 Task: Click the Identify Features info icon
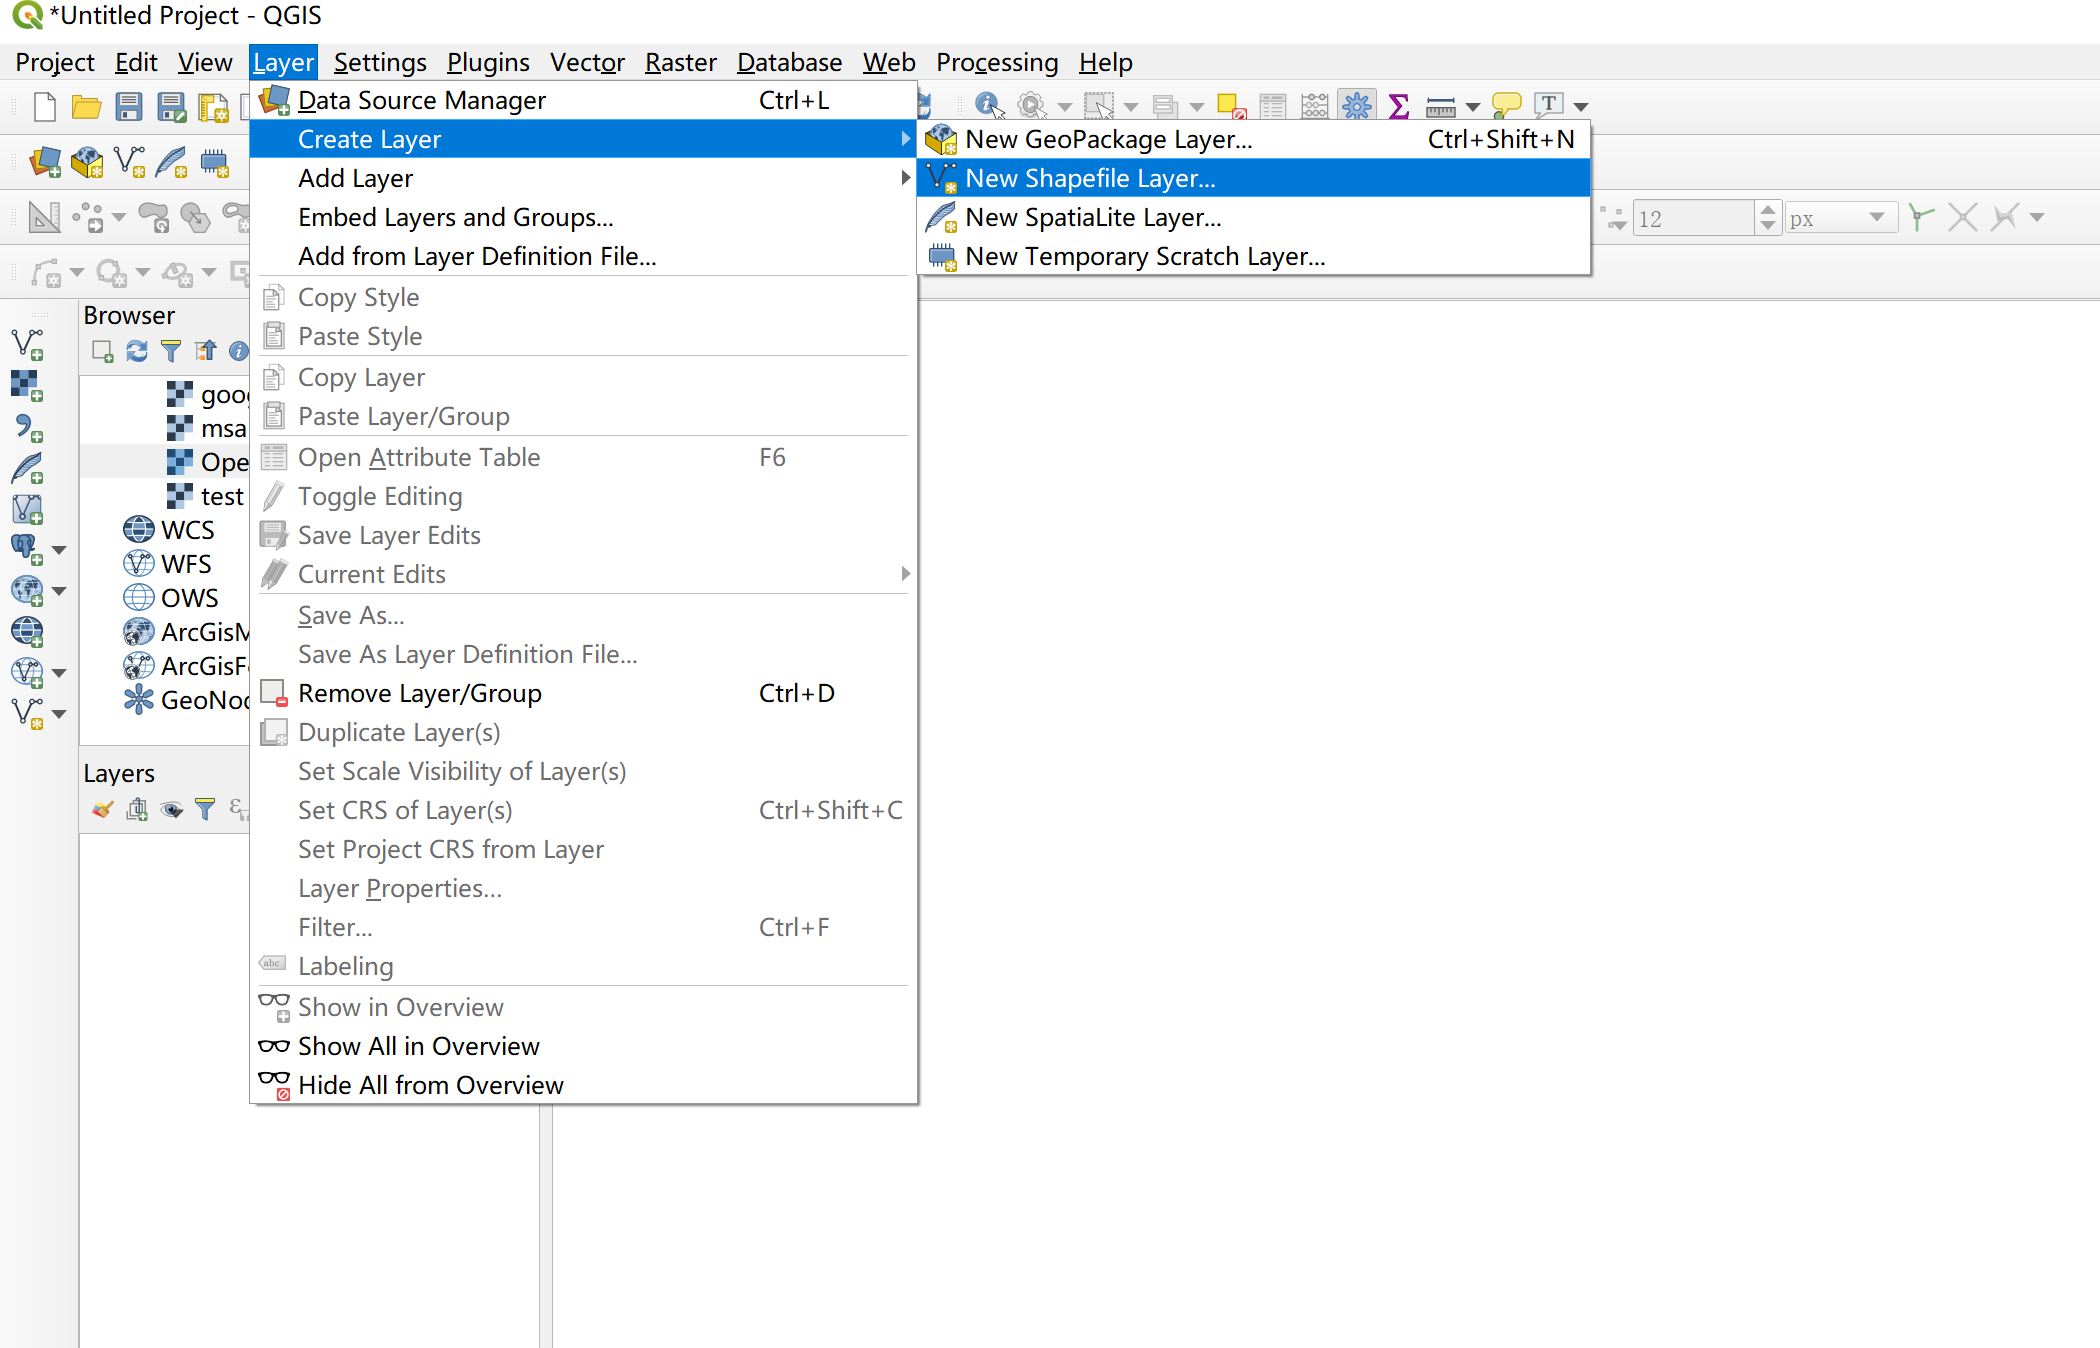click(987, 105)
